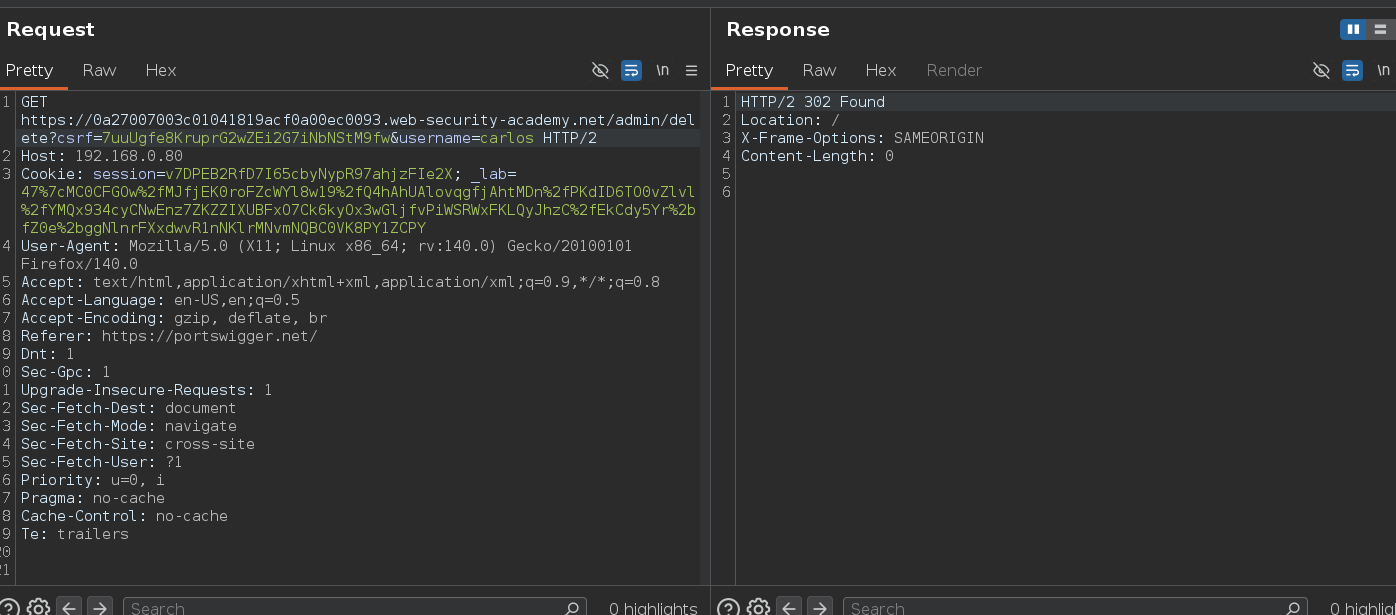Click the Accept-Encoding header line
The width and height of the screenshot is (1396, 615).
[174, 318]
